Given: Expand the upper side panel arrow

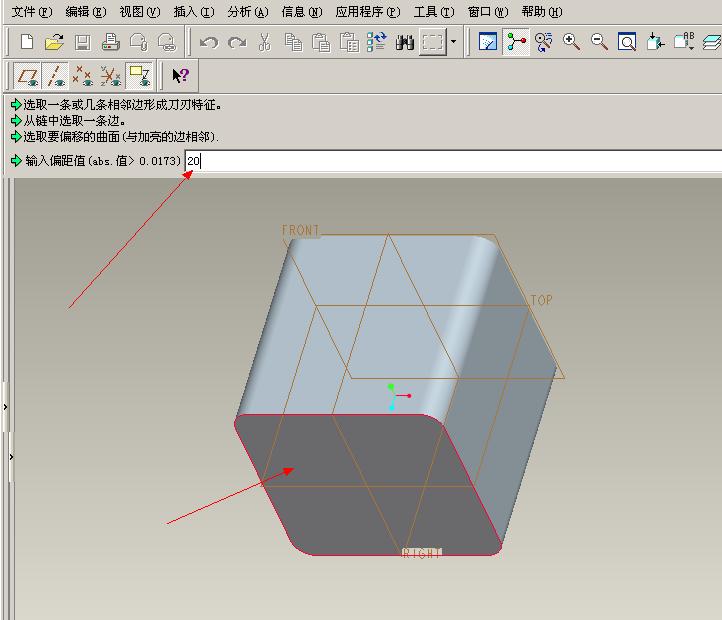Looking at the screenshot, I should (x=5, y=407).
